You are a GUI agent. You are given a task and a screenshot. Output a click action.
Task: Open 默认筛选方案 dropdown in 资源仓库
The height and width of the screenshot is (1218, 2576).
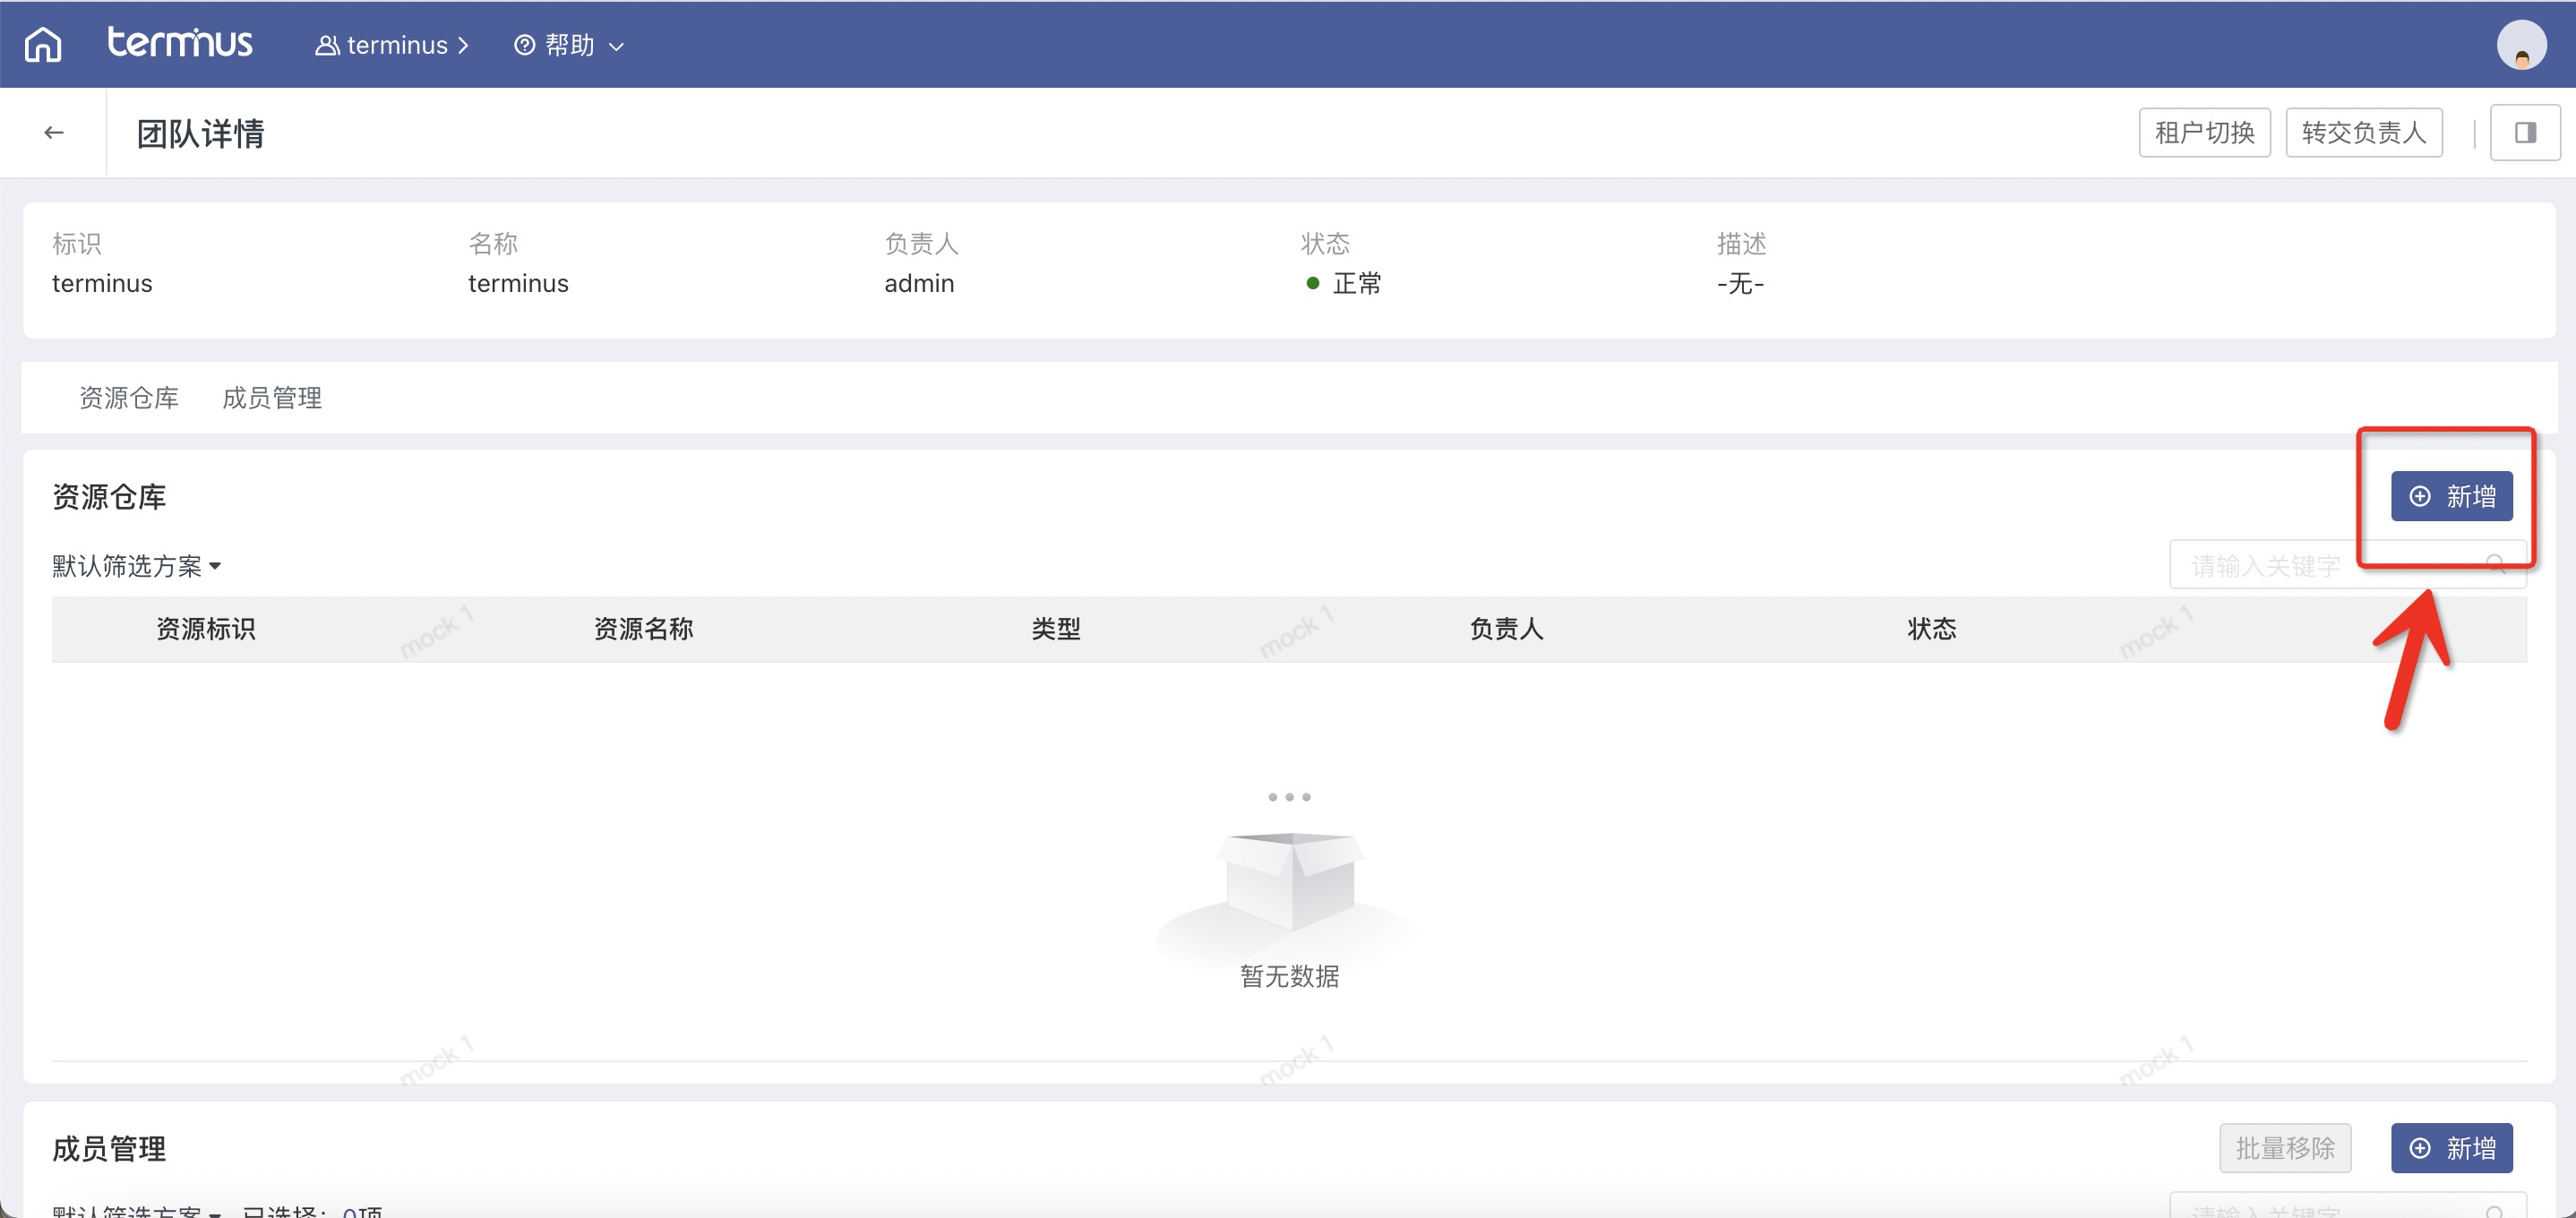(x=137, y=566)
